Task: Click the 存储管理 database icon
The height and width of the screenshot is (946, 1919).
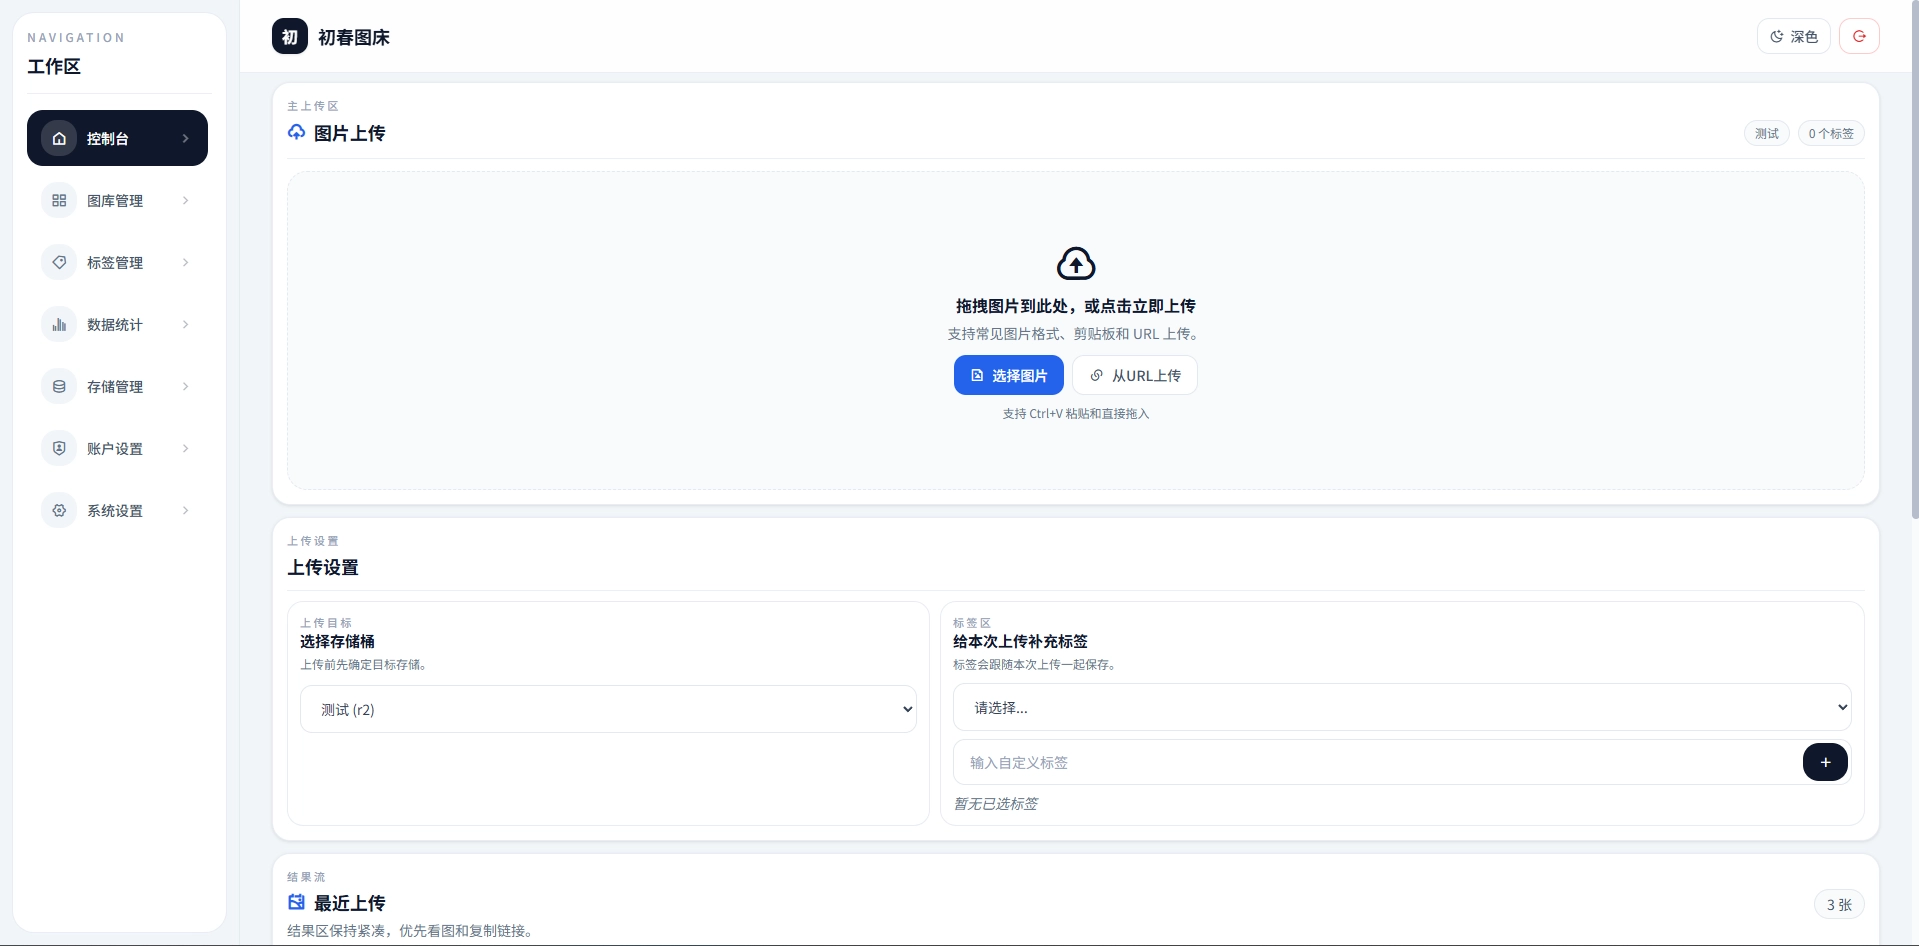Action: coord(59,386)
